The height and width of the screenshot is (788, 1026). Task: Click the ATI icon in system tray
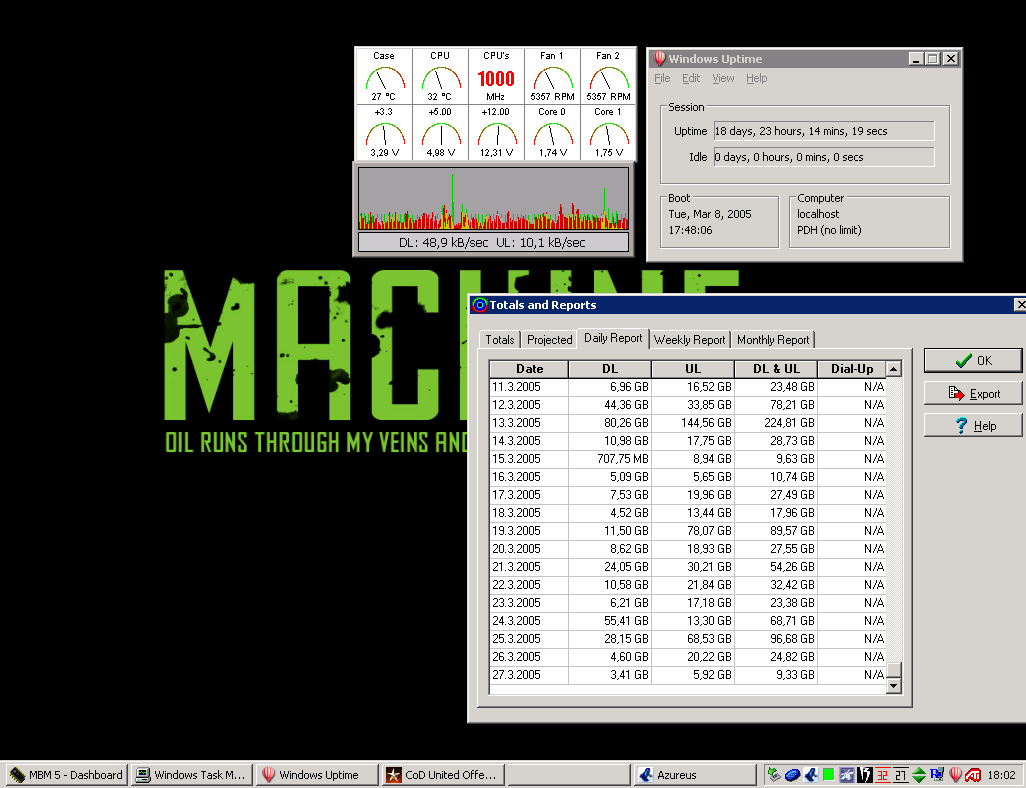pyautogui.click(x=973, y=775)
